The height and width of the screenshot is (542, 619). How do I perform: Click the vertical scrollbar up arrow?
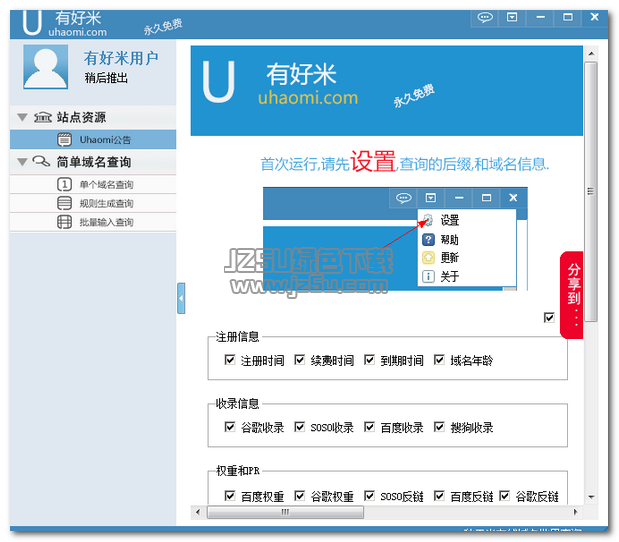[591, 53]
